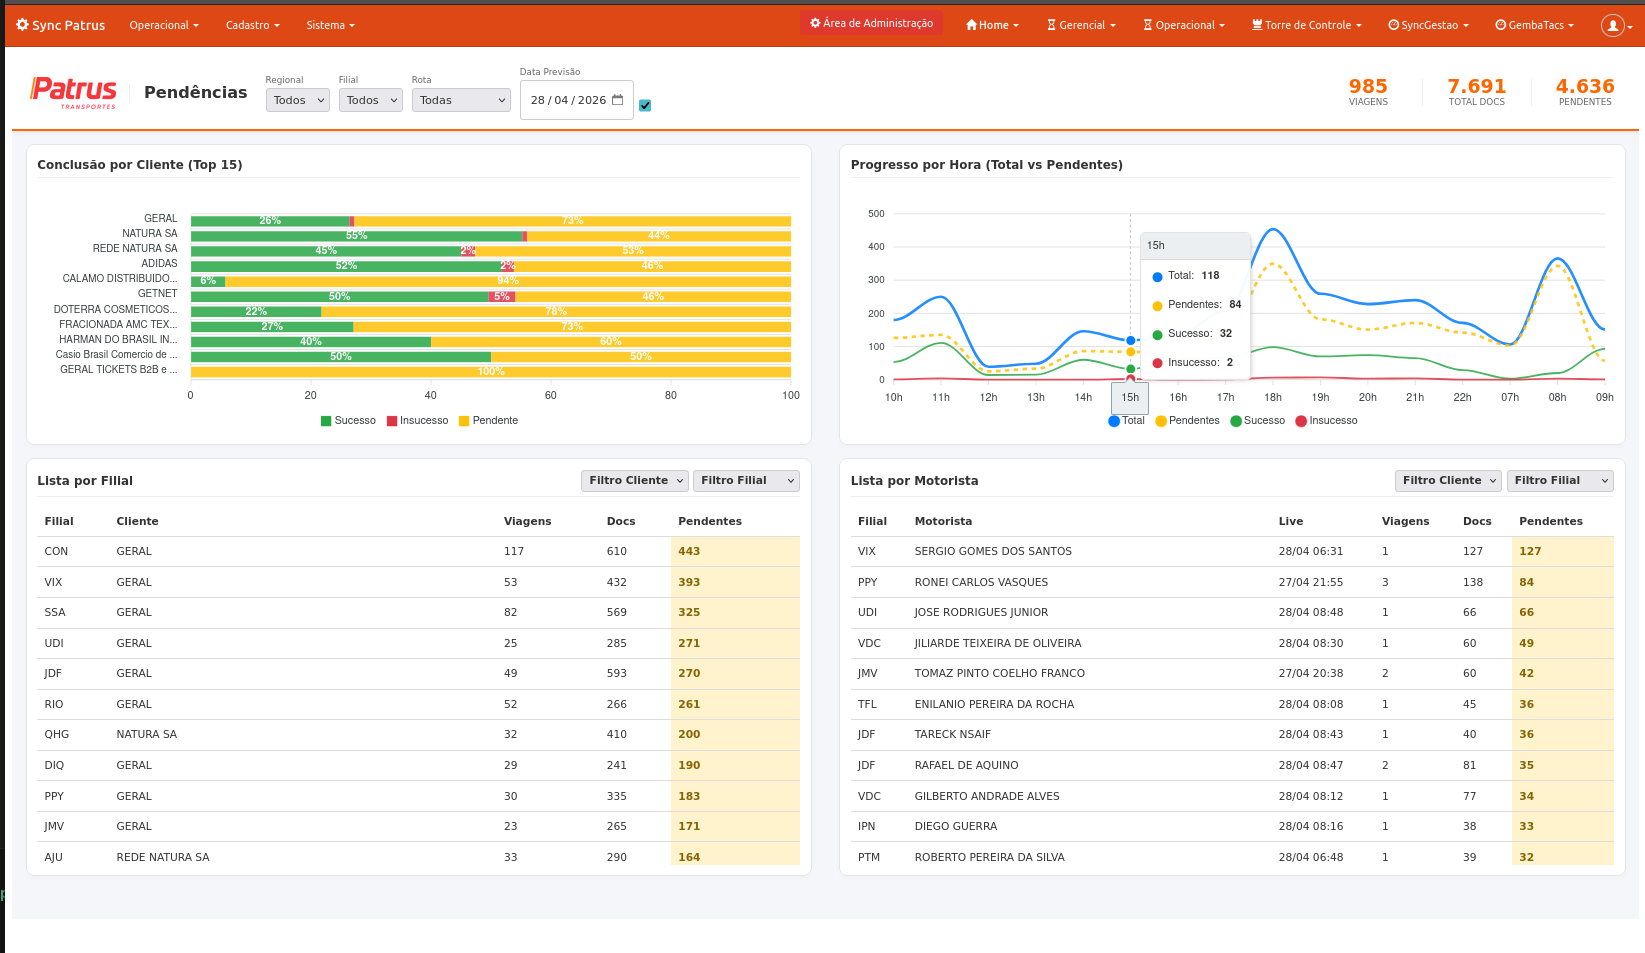Click the gear icon beside Sync Patrus
Image resolution: width=1645 pixels, height=953 pixels.
(x=22, y=25)
